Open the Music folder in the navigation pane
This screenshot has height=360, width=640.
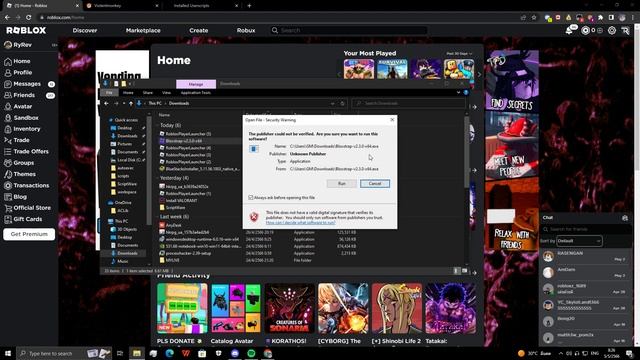[122, 261]
